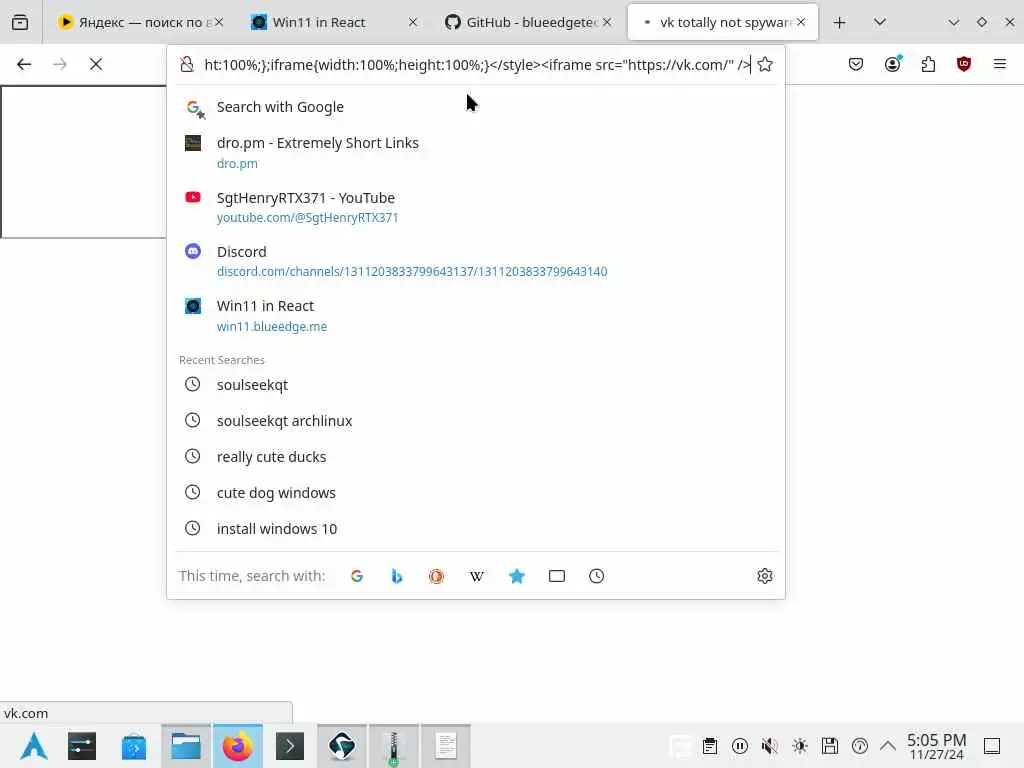Screen dimensions: 1024x768
Task: Stop loading the page
Action: pyautogui.click(x=96, y=64)
